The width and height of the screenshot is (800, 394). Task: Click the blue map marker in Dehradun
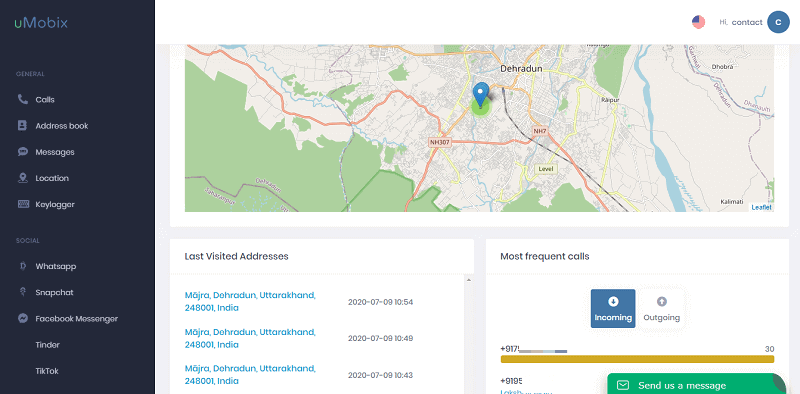[x=480, y=95]
